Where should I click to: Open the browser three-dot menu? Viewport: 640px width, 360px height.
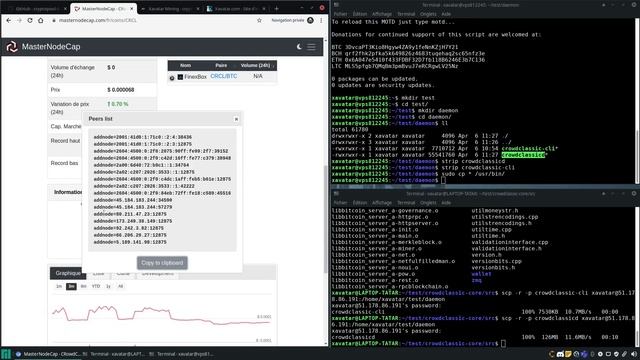[321, 20]
